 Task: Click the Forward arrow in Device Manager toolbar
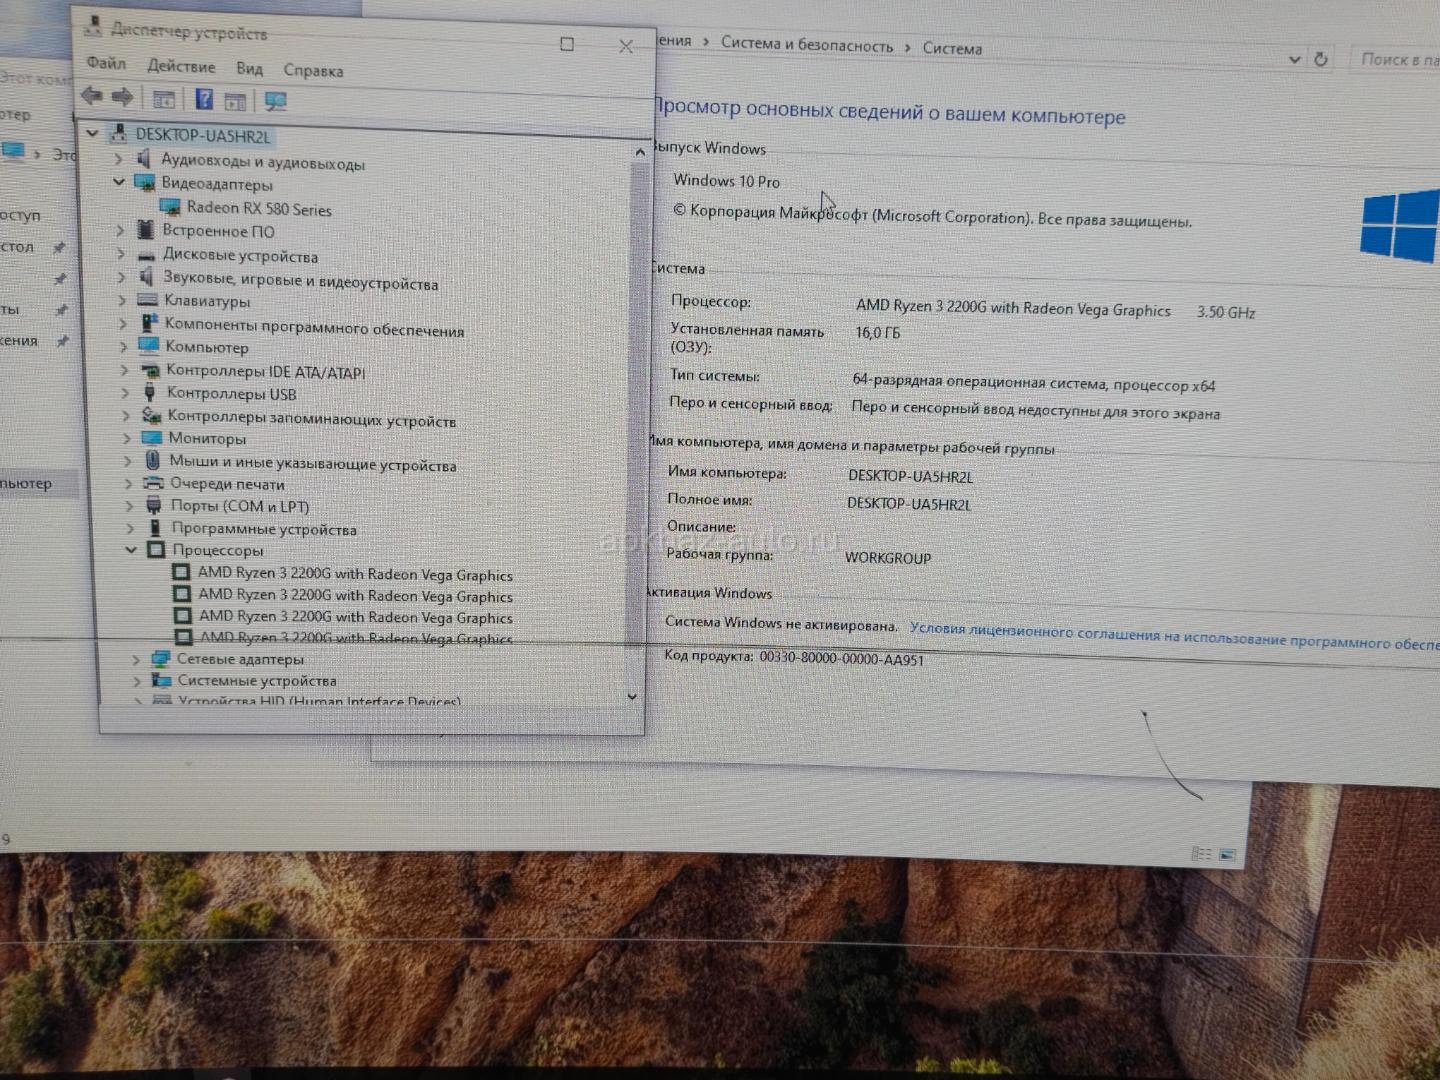(x=122, y=97)
